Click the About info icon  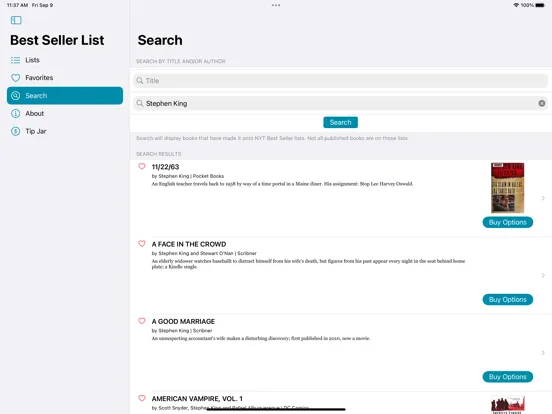click(x=15, y=113)
